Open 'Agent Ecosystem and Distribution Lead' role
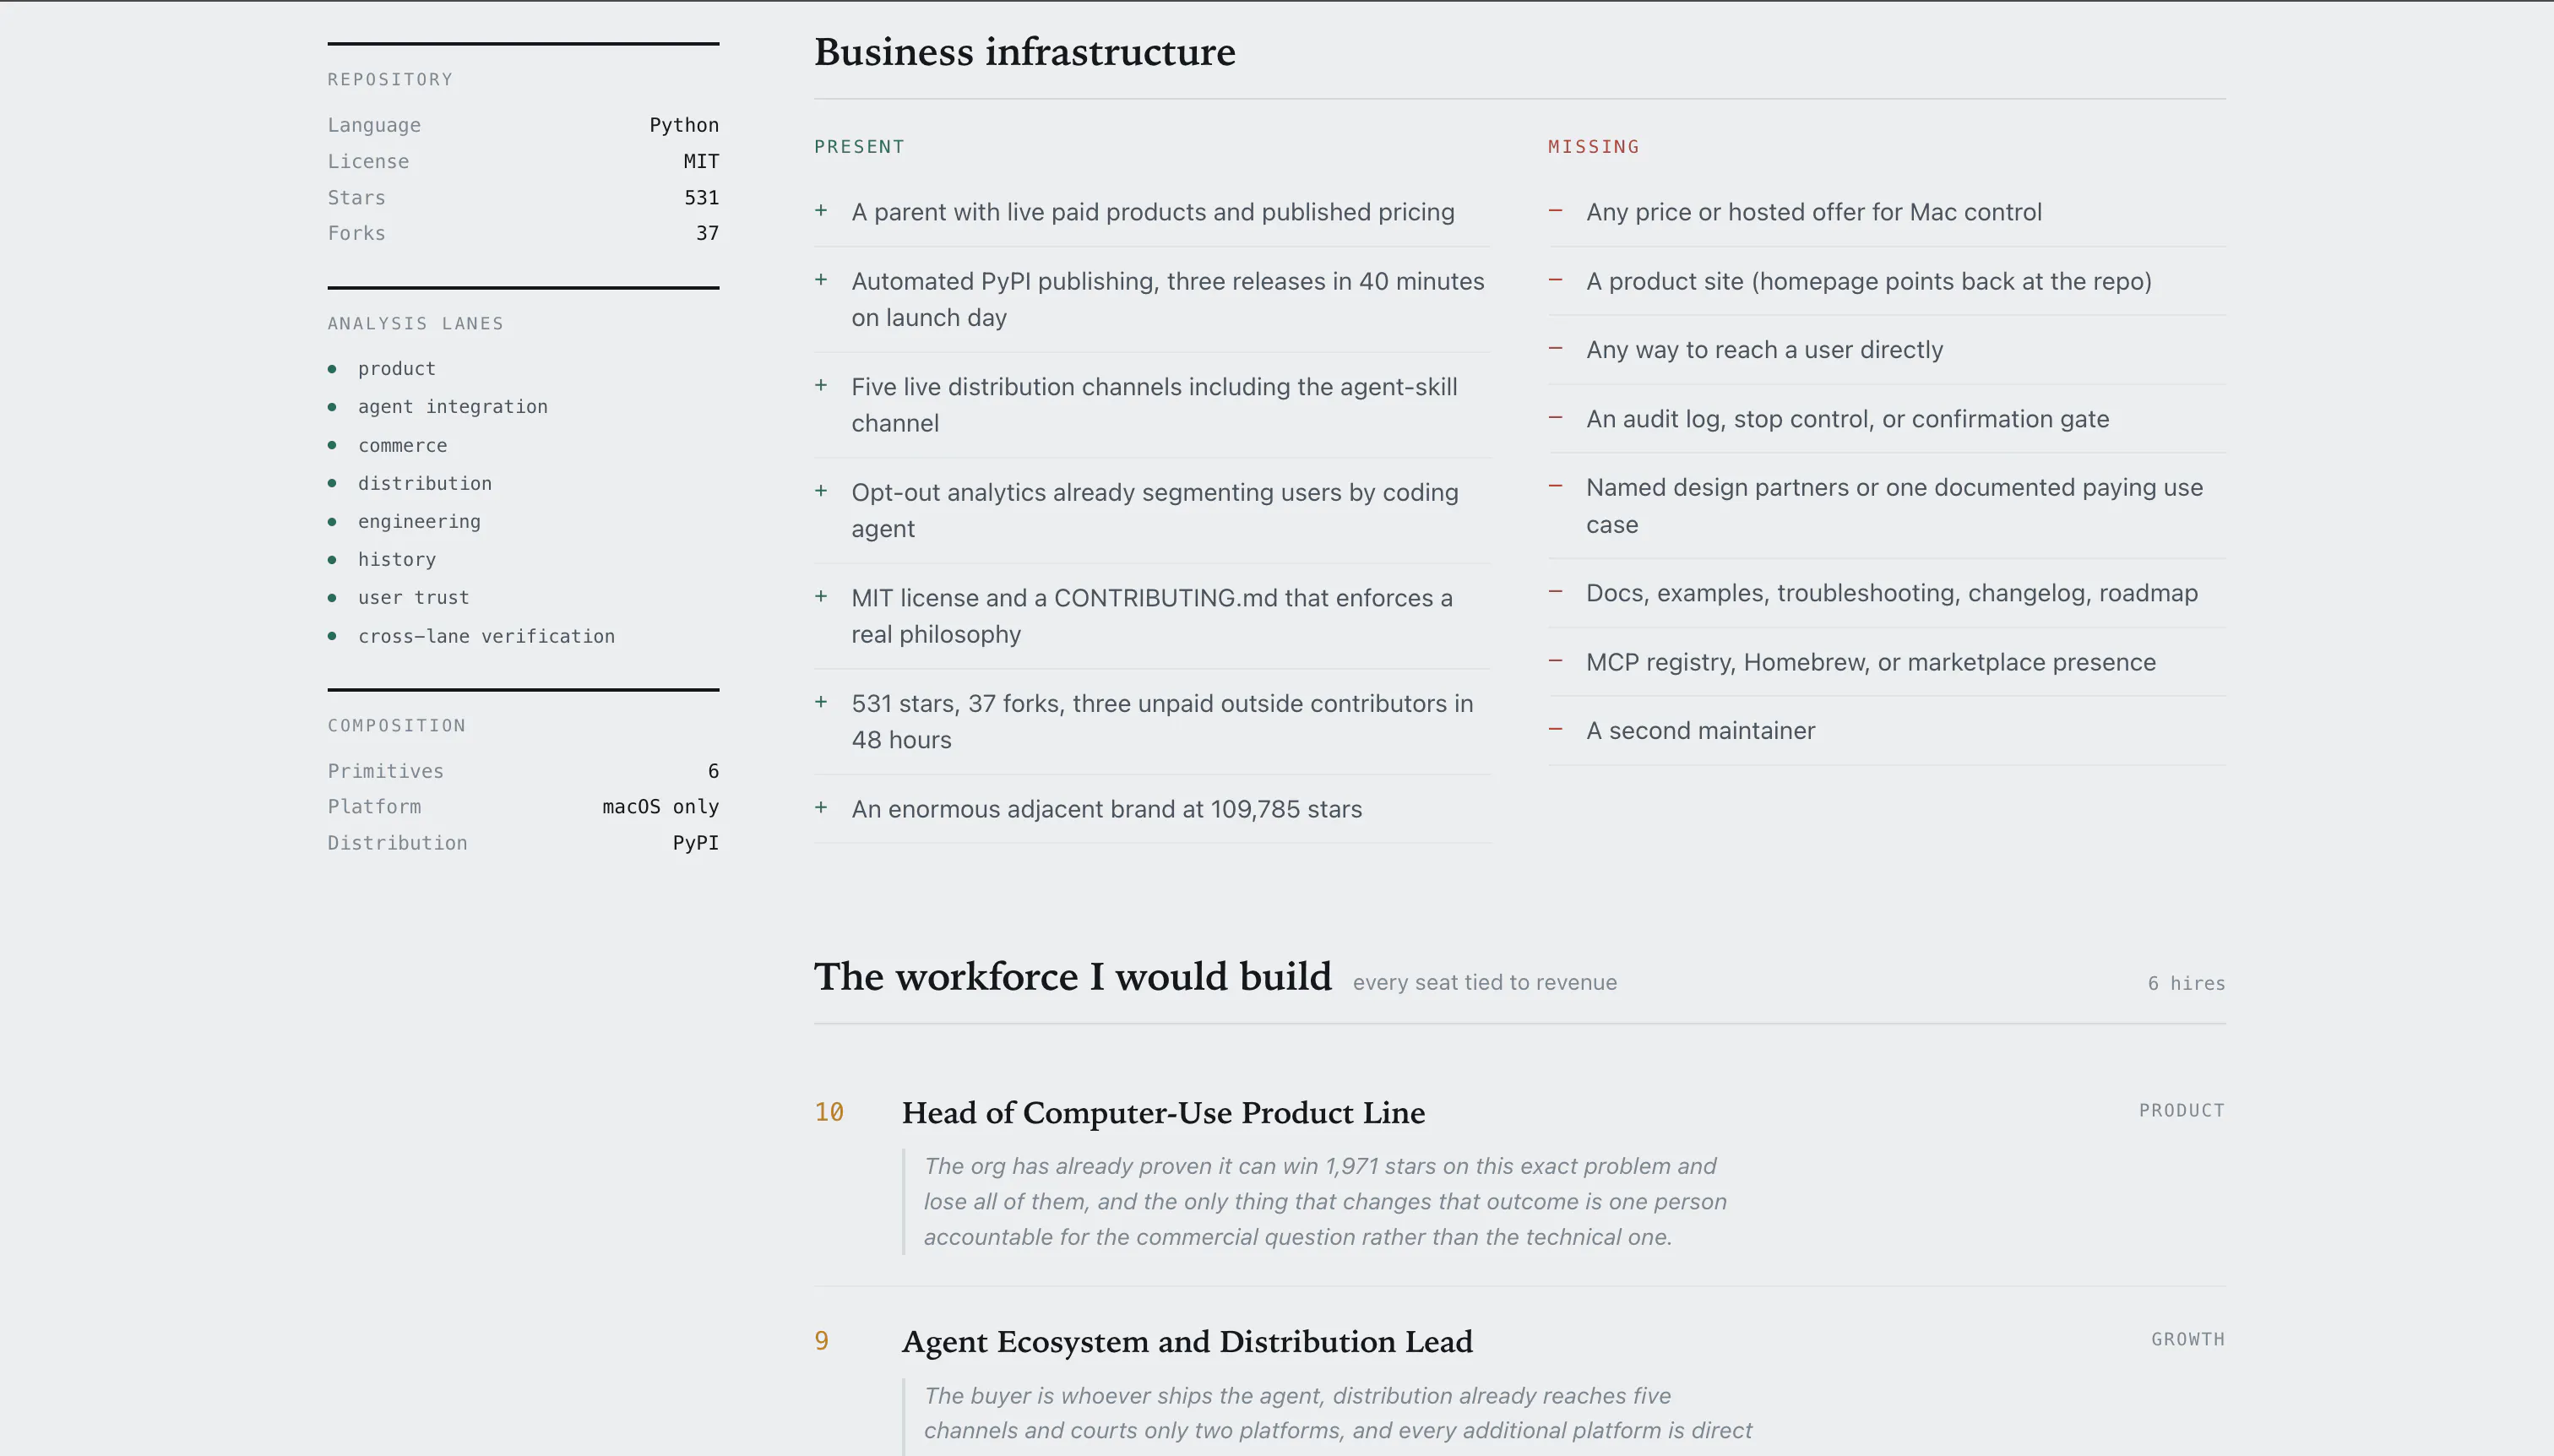This screenshot has height=1456, width=2554. [x=1187, y=1342]
